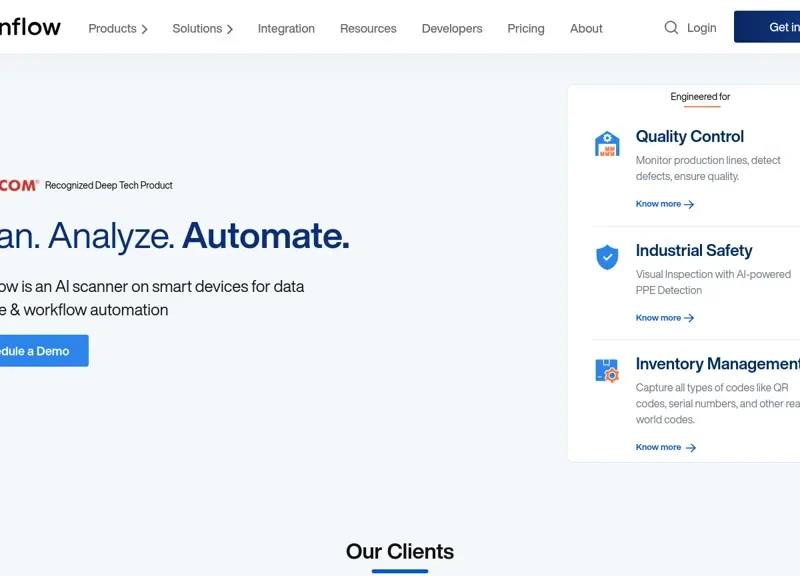800x576 pixels.
Task: Expand the Solutions dropdown
Action: point(202,29)
